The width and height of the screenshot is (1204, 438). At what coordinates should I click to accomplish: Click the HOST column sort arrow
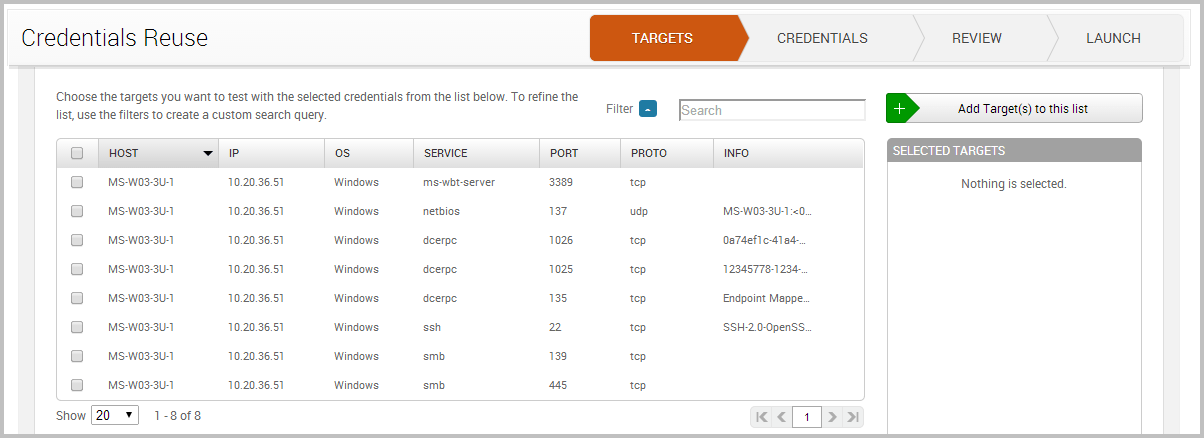[208, 154]
